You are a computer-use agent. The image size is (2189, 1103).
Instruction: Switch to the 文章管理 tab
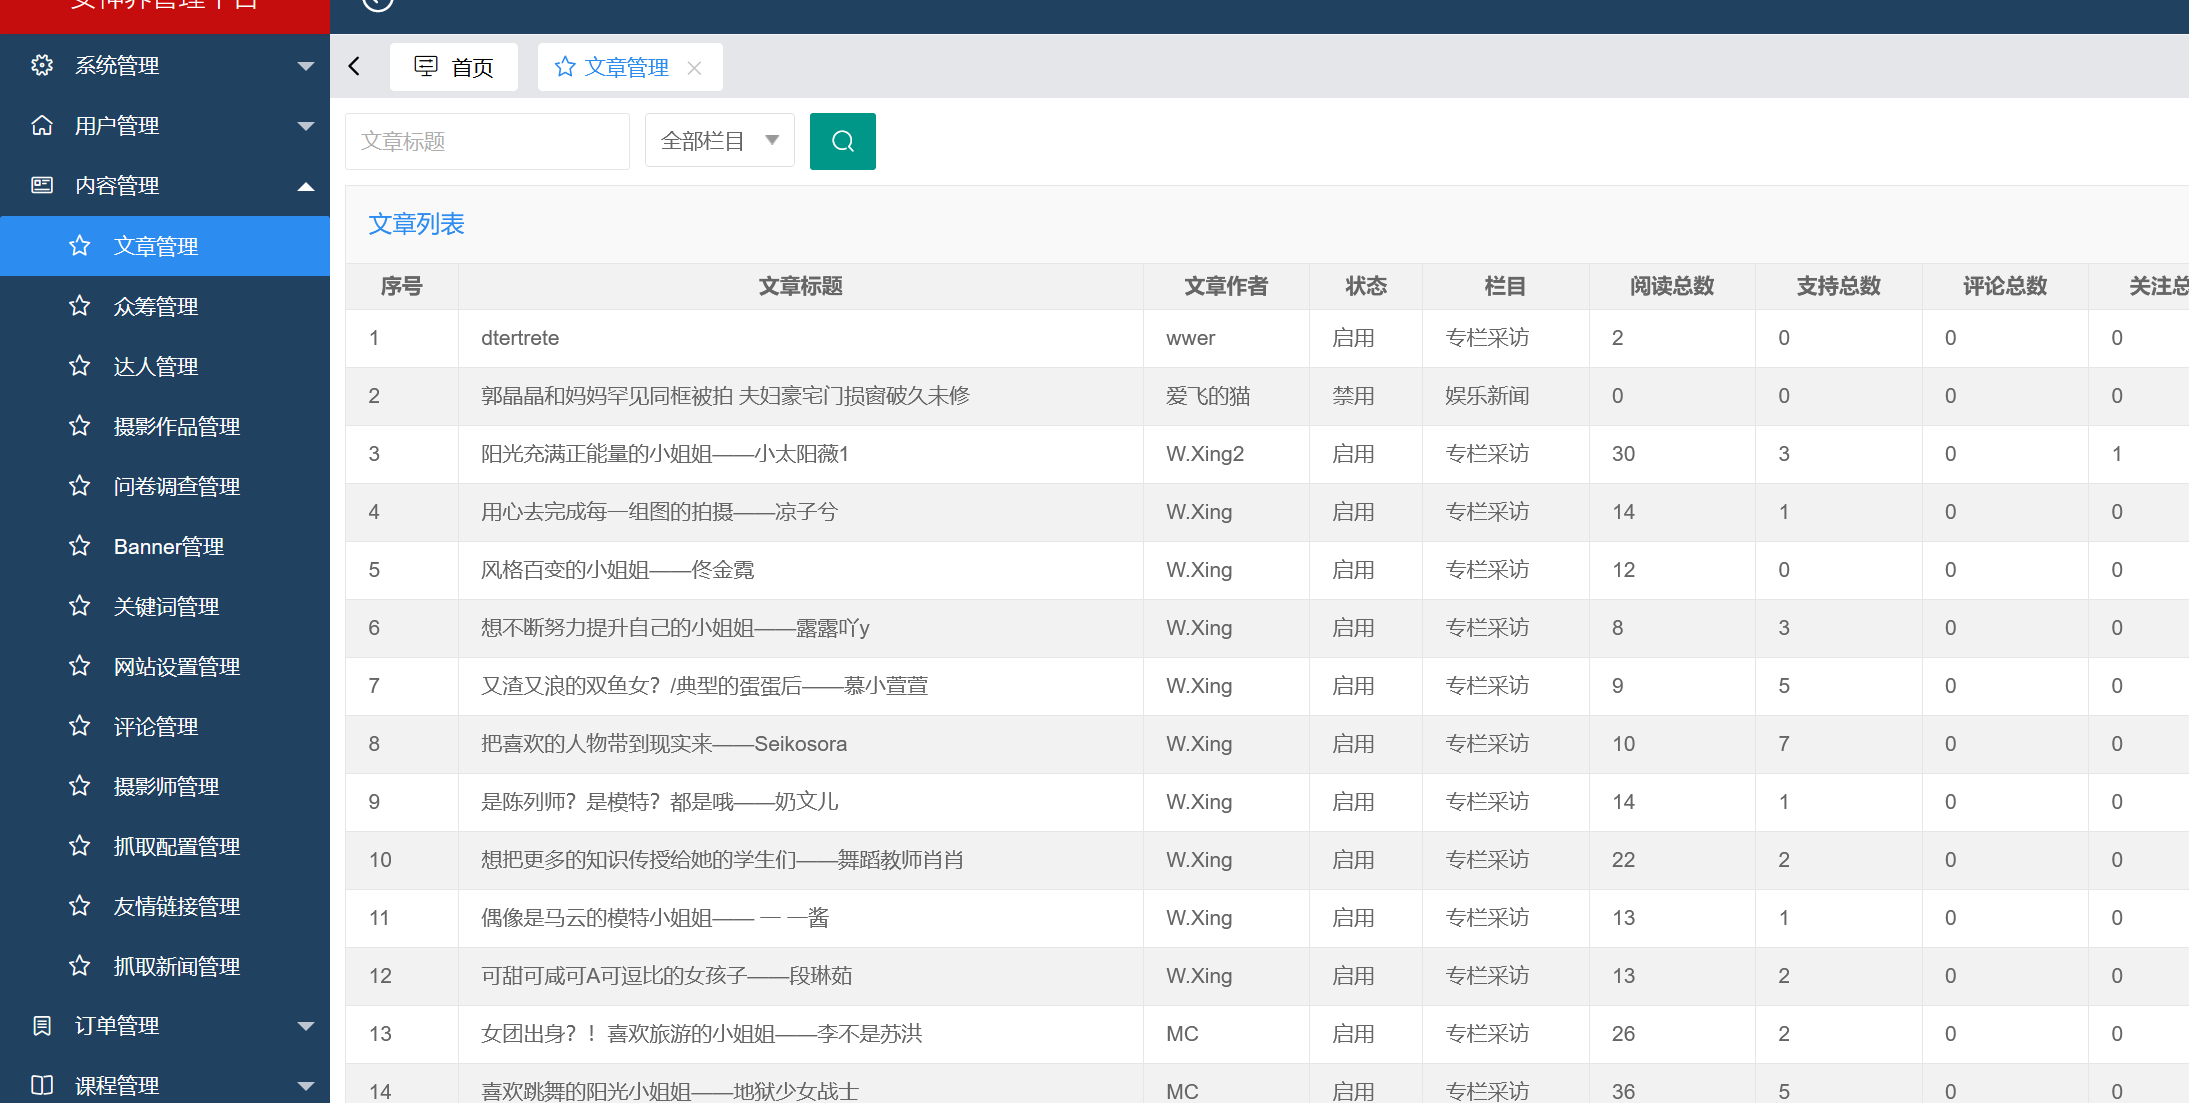(630, 67)
